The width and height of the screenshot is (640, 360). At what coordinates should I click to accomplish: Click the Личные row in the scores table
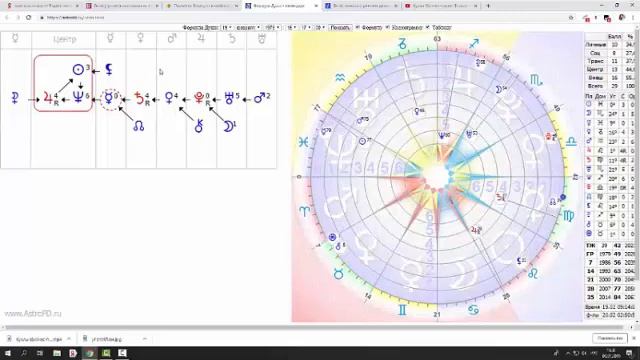click(611, 44)
